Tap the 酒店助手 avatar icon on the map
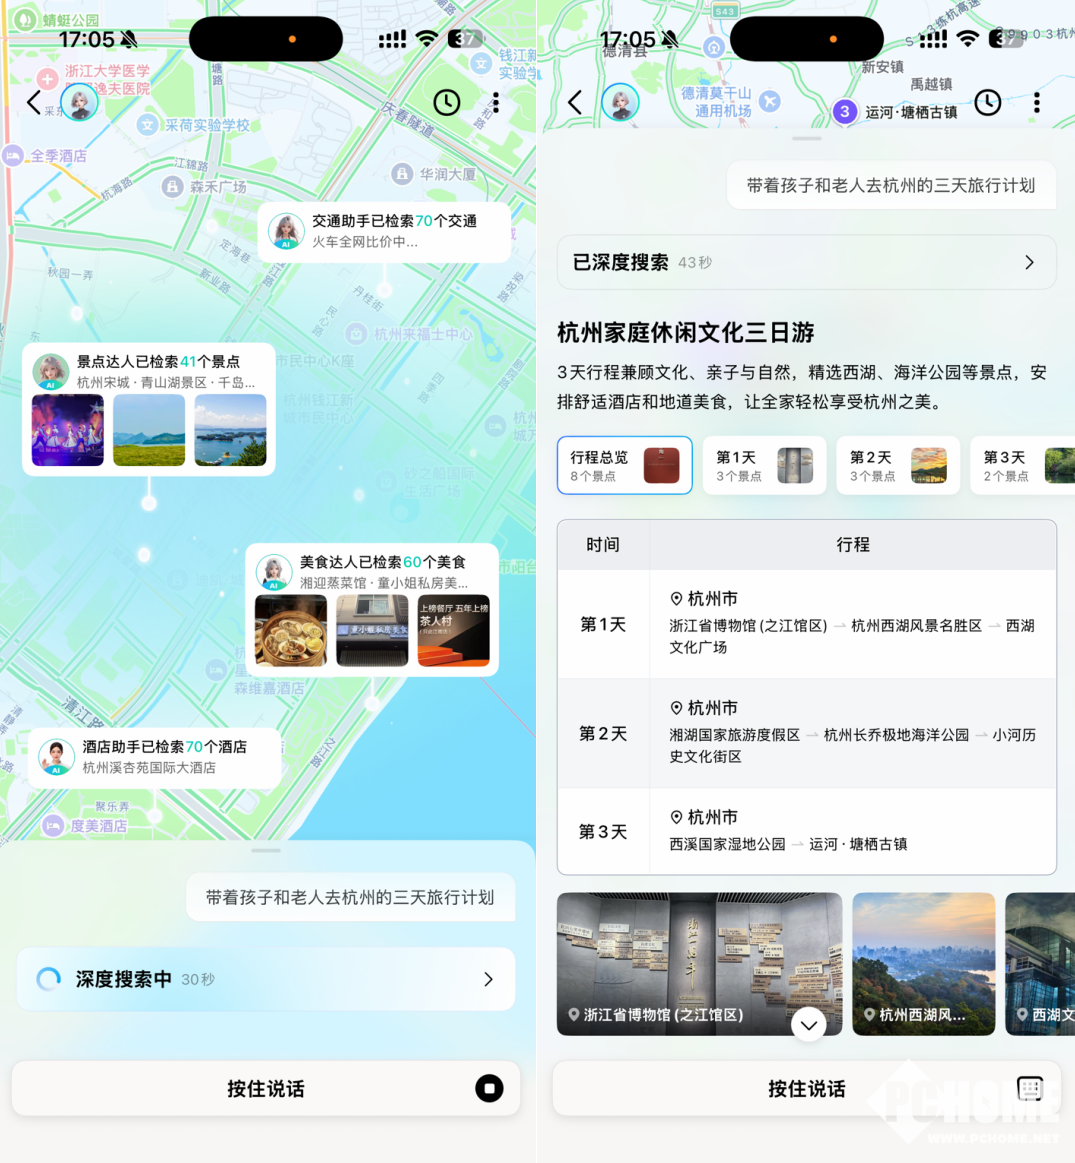The height and width of the screenshot is (1163, 1075). pos(57,757)
